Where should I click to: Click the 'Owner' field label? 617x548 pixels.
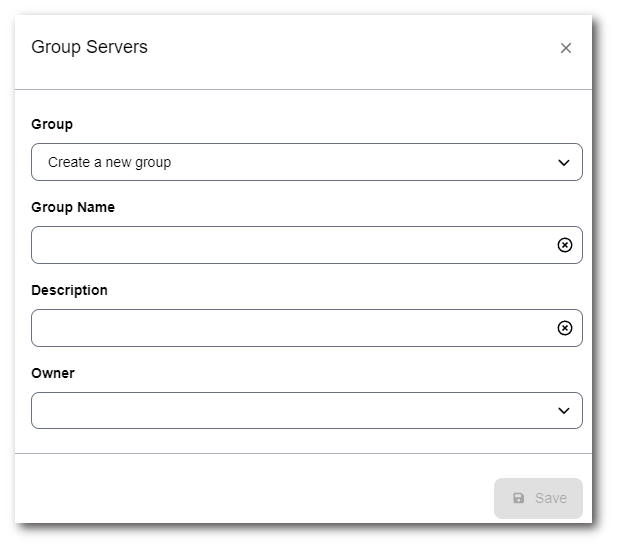(x=53, y=373)
